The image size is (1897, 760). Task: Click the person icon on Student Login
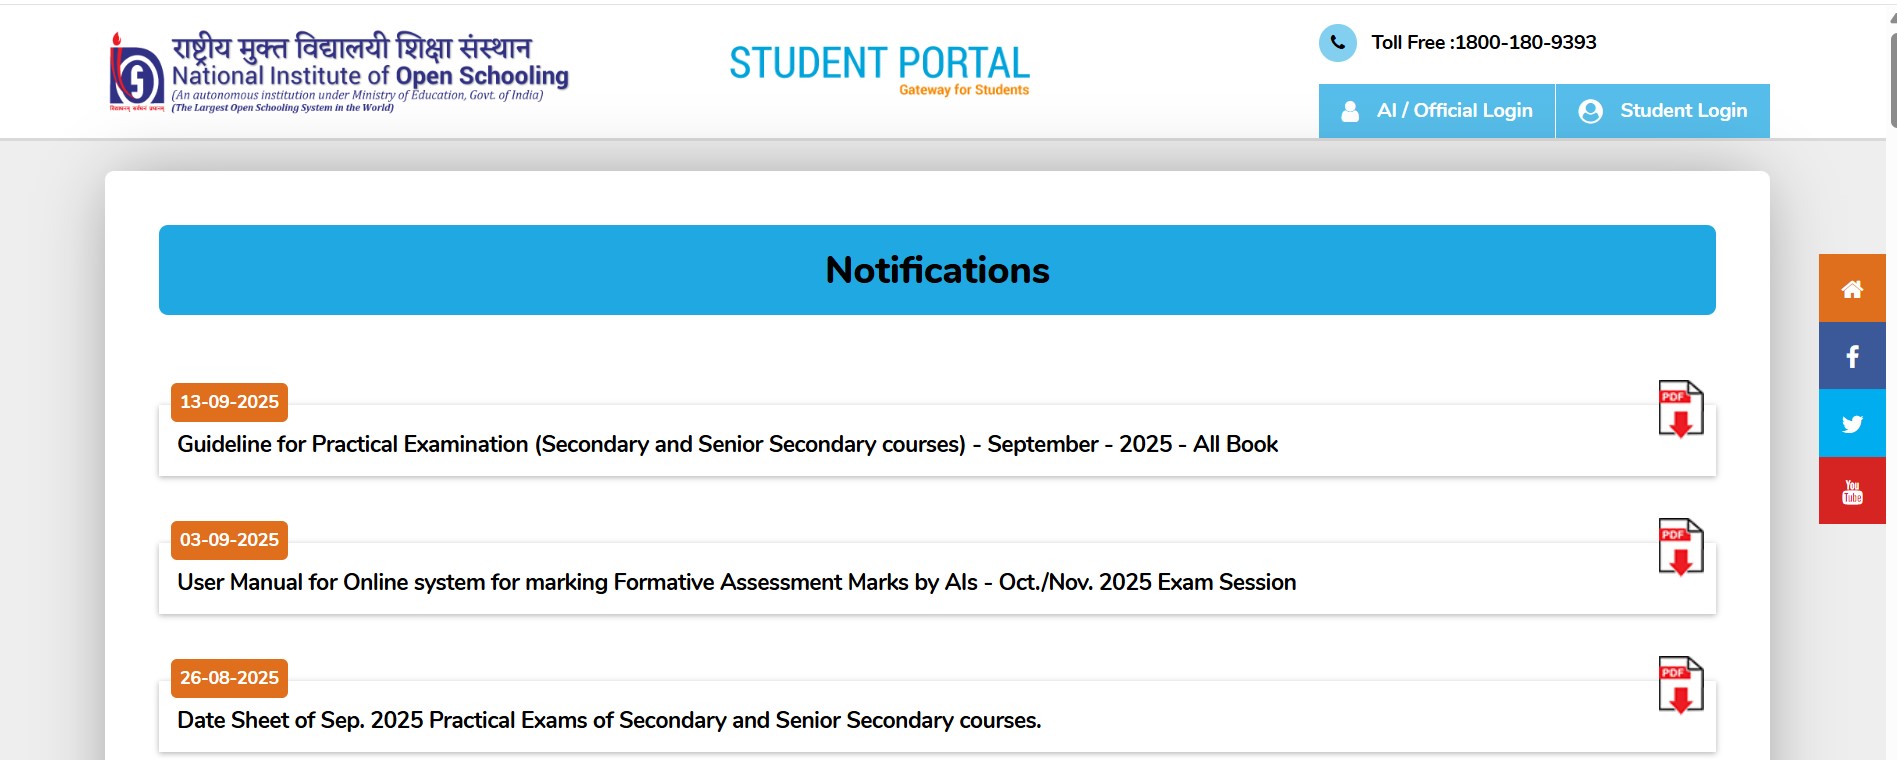pyautogui.click(x=1589, y=111)
